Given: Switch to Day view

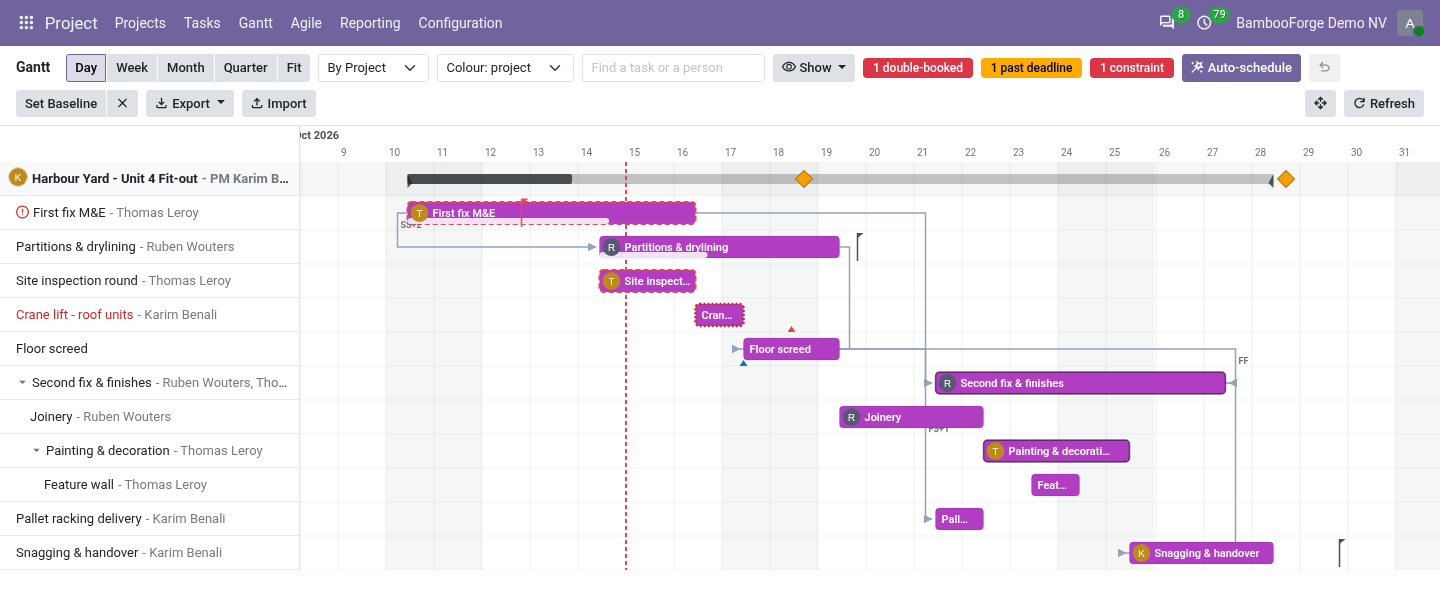Looking at the screenshot, I should click(x=86, y=68).
